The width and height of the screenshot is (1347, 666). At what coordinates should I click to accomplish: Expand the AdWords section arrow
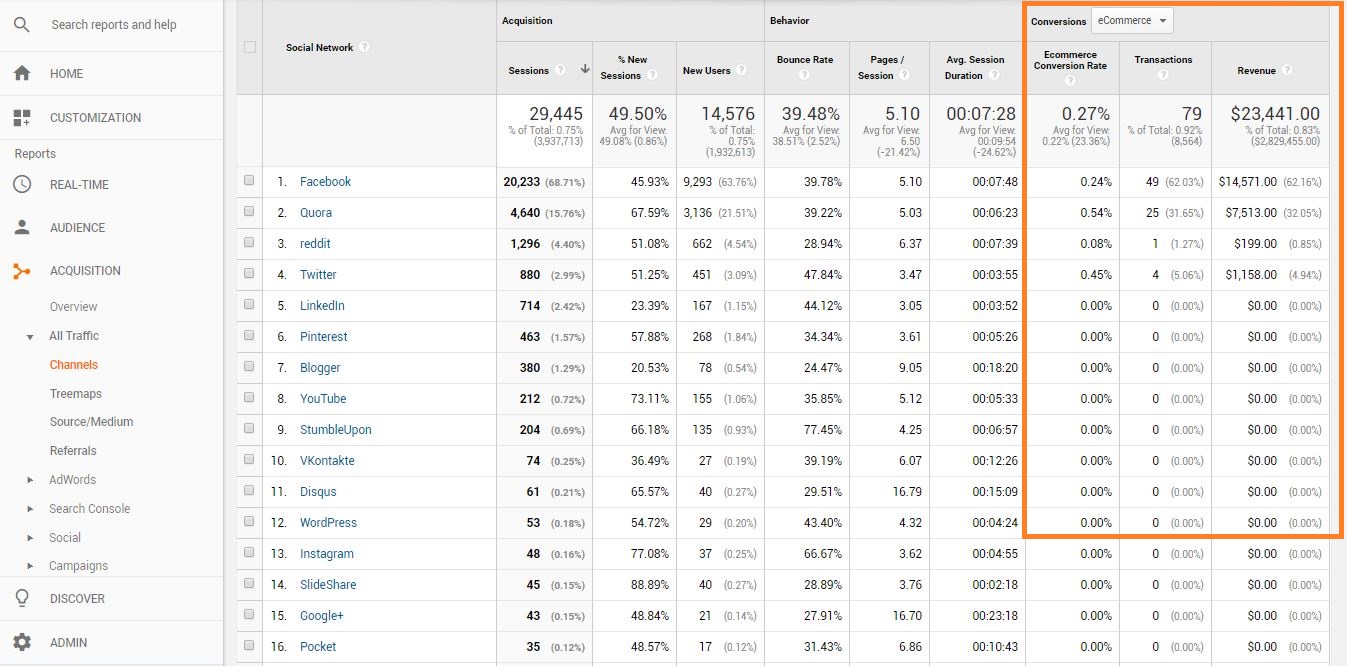pyautogui.click(x=31, y=480)
